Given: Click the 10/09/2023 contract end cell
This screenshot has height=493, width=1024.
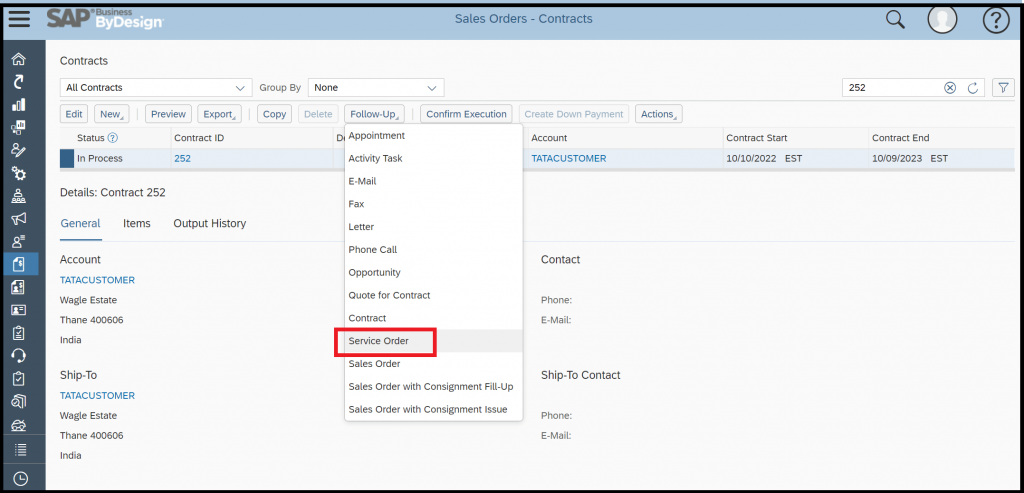Looking at the screenshot, I should click(910, 158).
